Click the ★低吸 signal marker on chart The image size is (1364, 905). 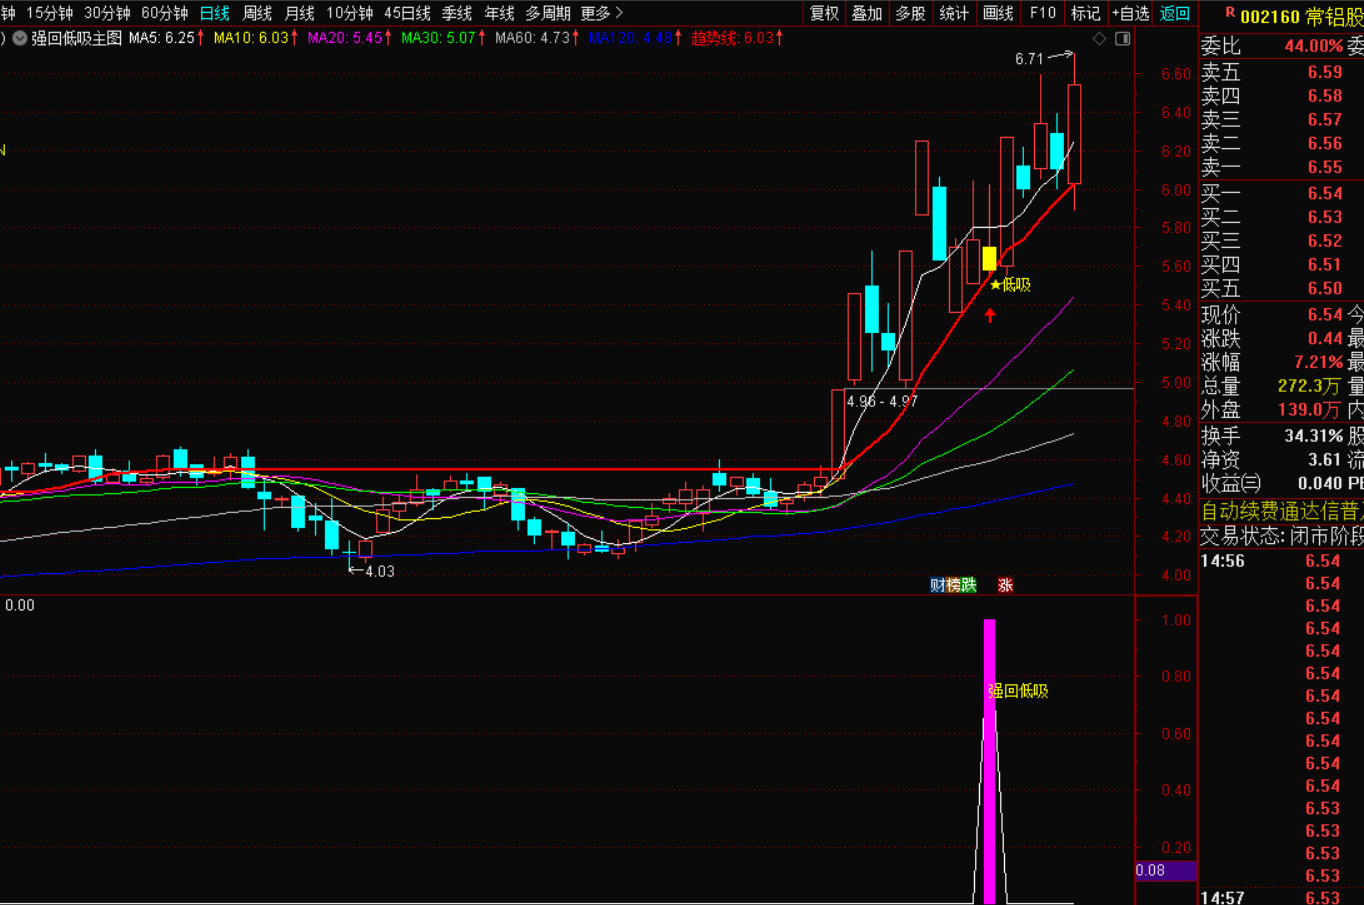1010,285
